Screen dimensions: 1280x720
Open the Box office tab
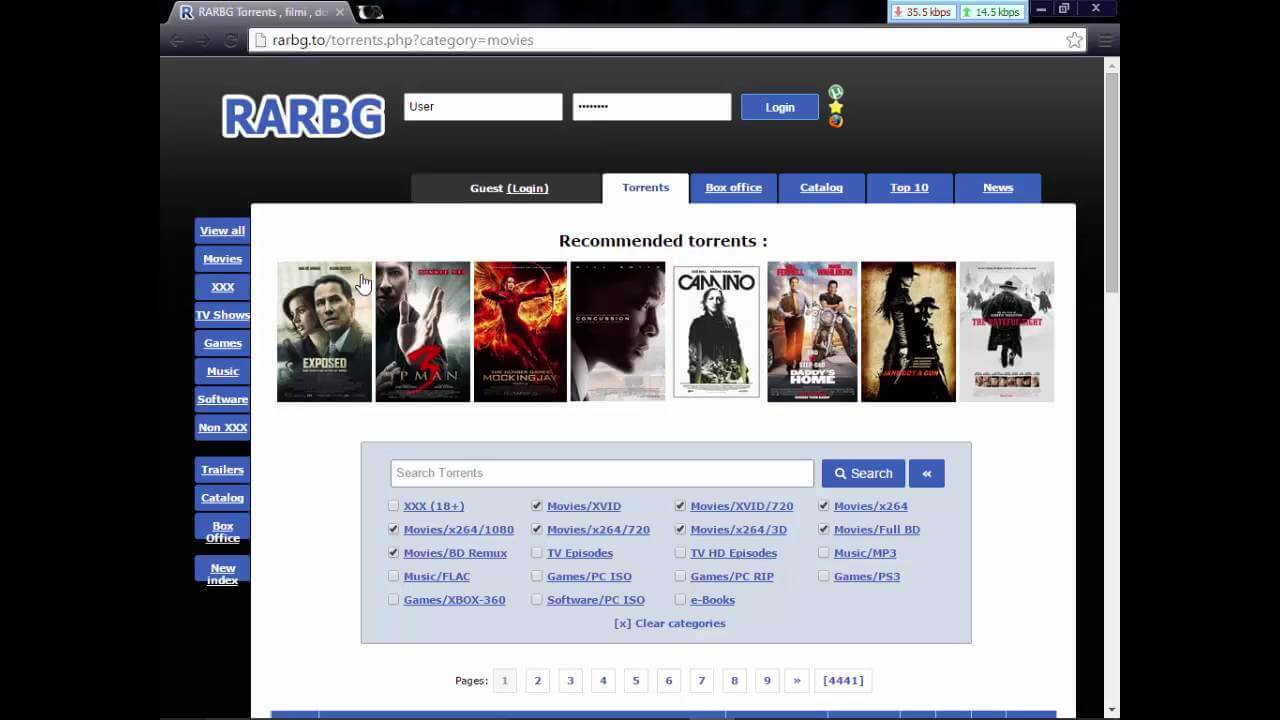point(733,188)
